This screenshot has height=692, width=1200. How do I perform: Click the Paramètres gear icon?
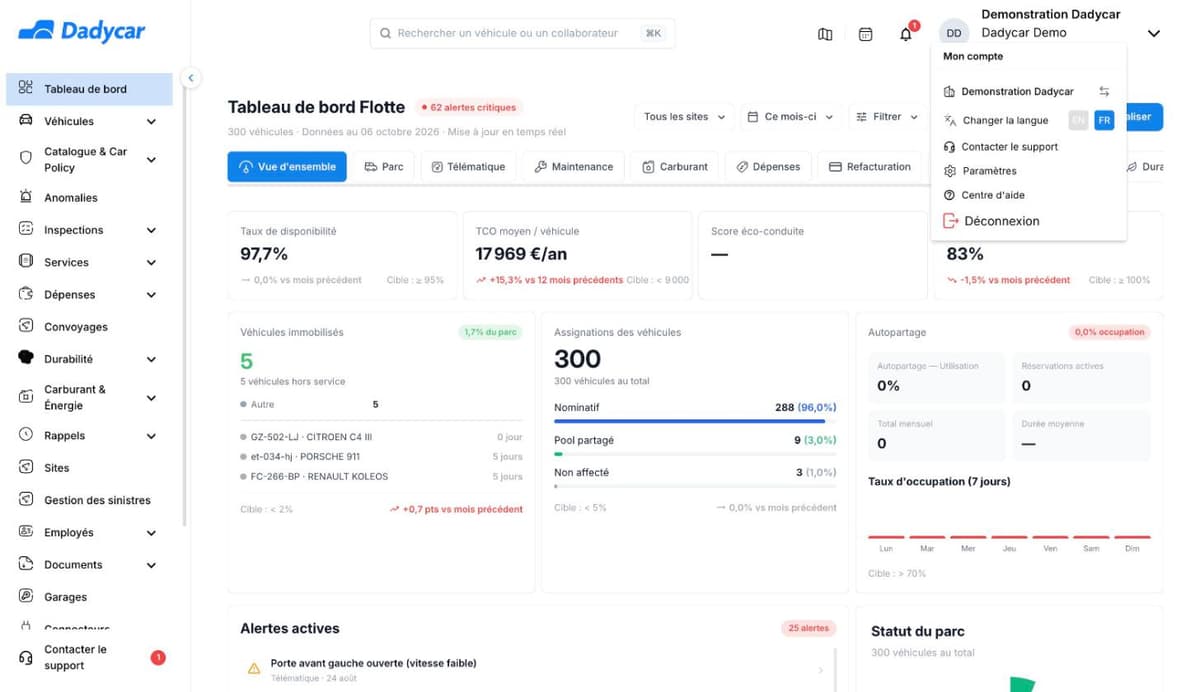pos(950,171)
